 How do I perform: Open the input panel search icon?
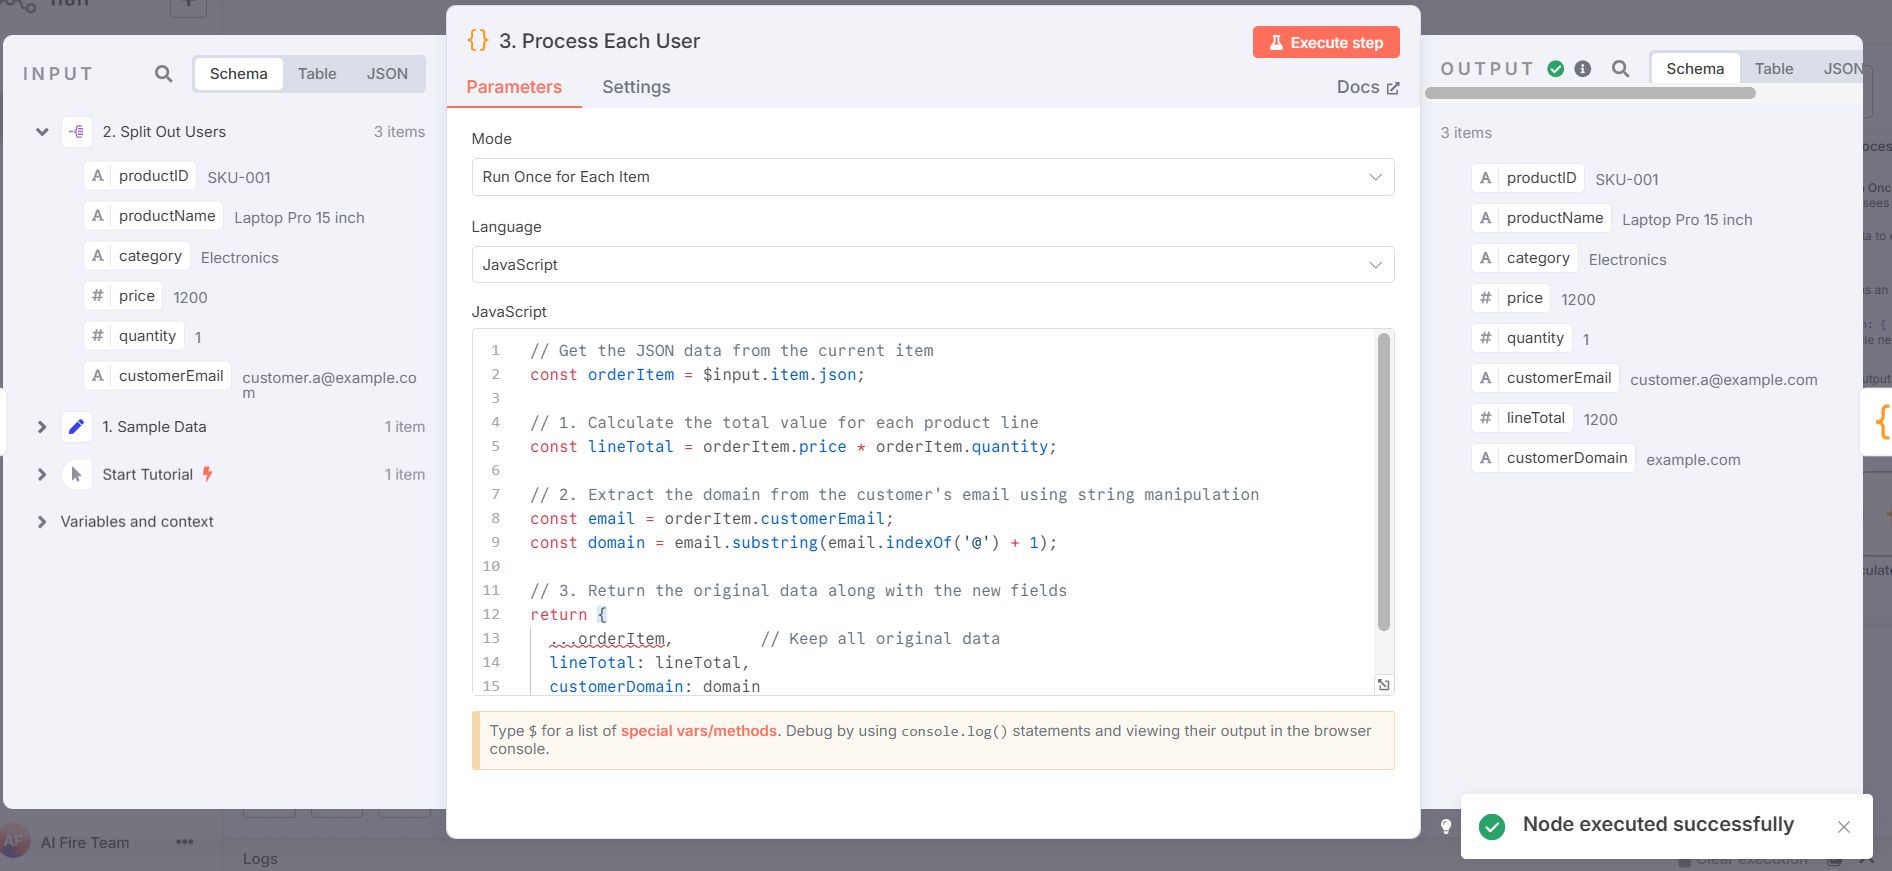tap(164, 74)
